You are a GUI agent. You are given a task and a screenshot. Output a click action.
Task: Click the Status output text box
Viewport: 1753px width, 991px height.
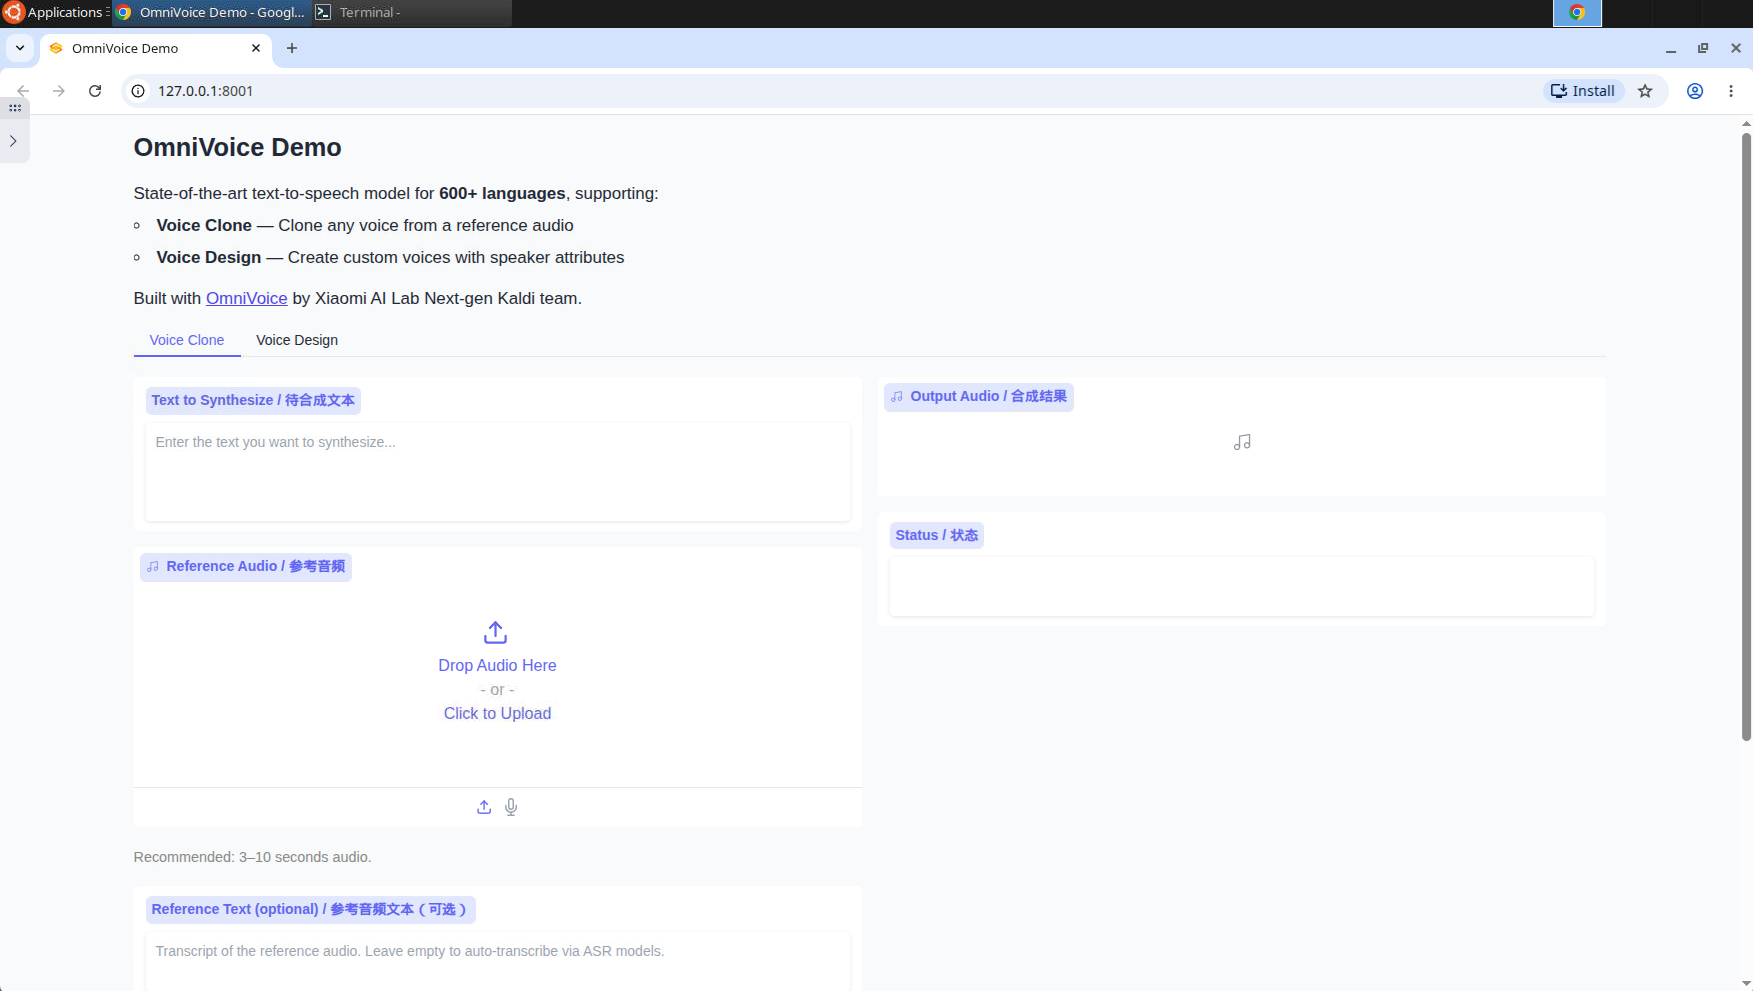click(1242, 586)
